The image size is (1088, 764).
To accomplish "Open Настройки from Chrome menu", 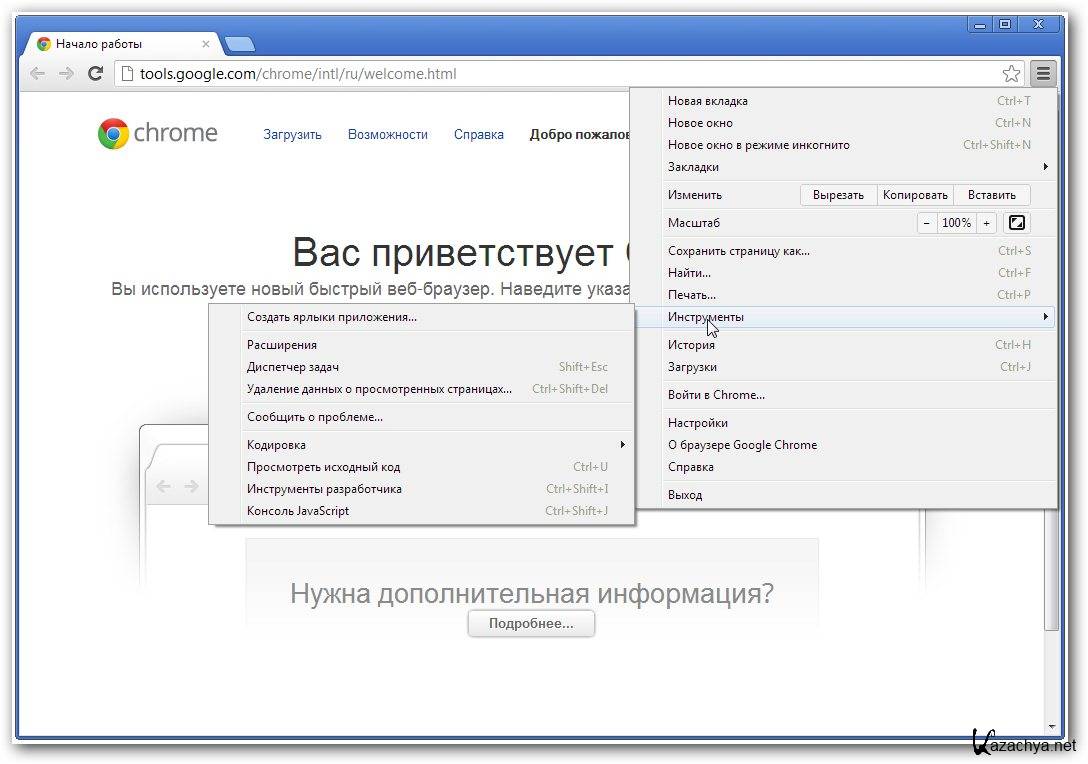I will point(697,423).
